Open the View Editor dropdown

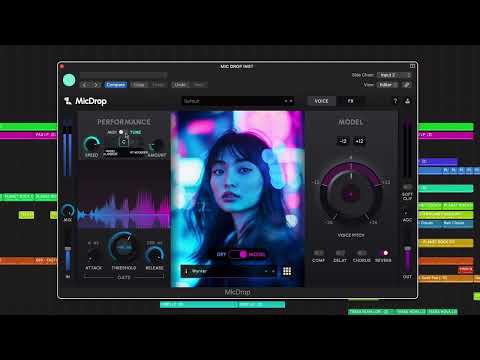pos(388,85)
